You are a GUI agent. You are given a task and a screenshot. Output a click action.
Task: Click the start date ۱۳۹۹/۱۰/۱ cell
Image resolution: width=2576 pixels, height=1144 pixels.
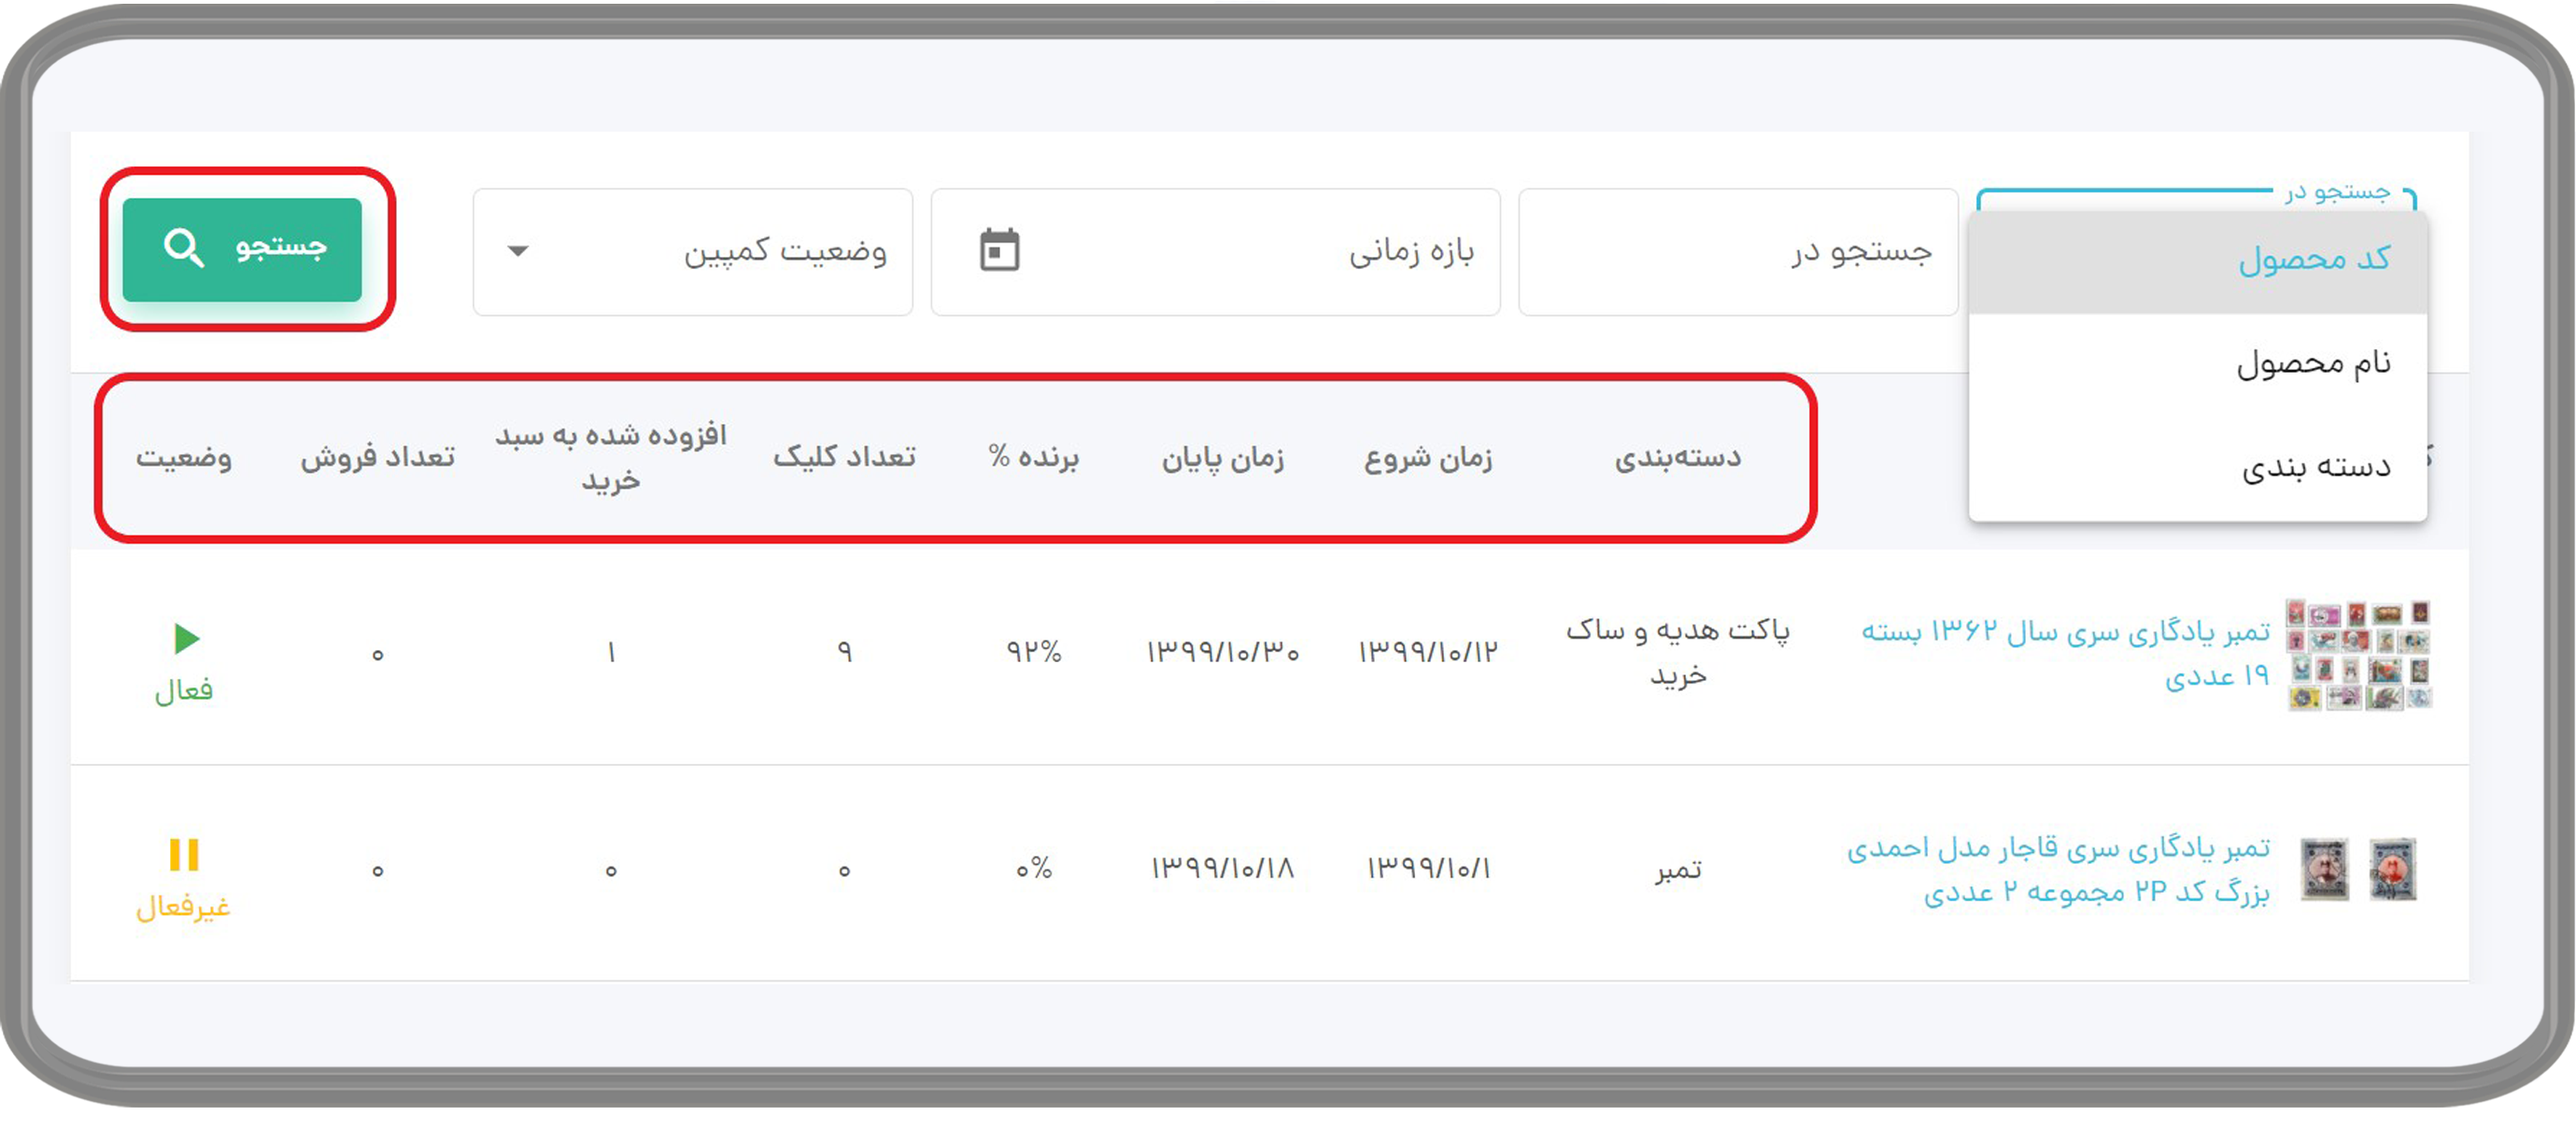pyautogui.click(x=1428, y=869)
